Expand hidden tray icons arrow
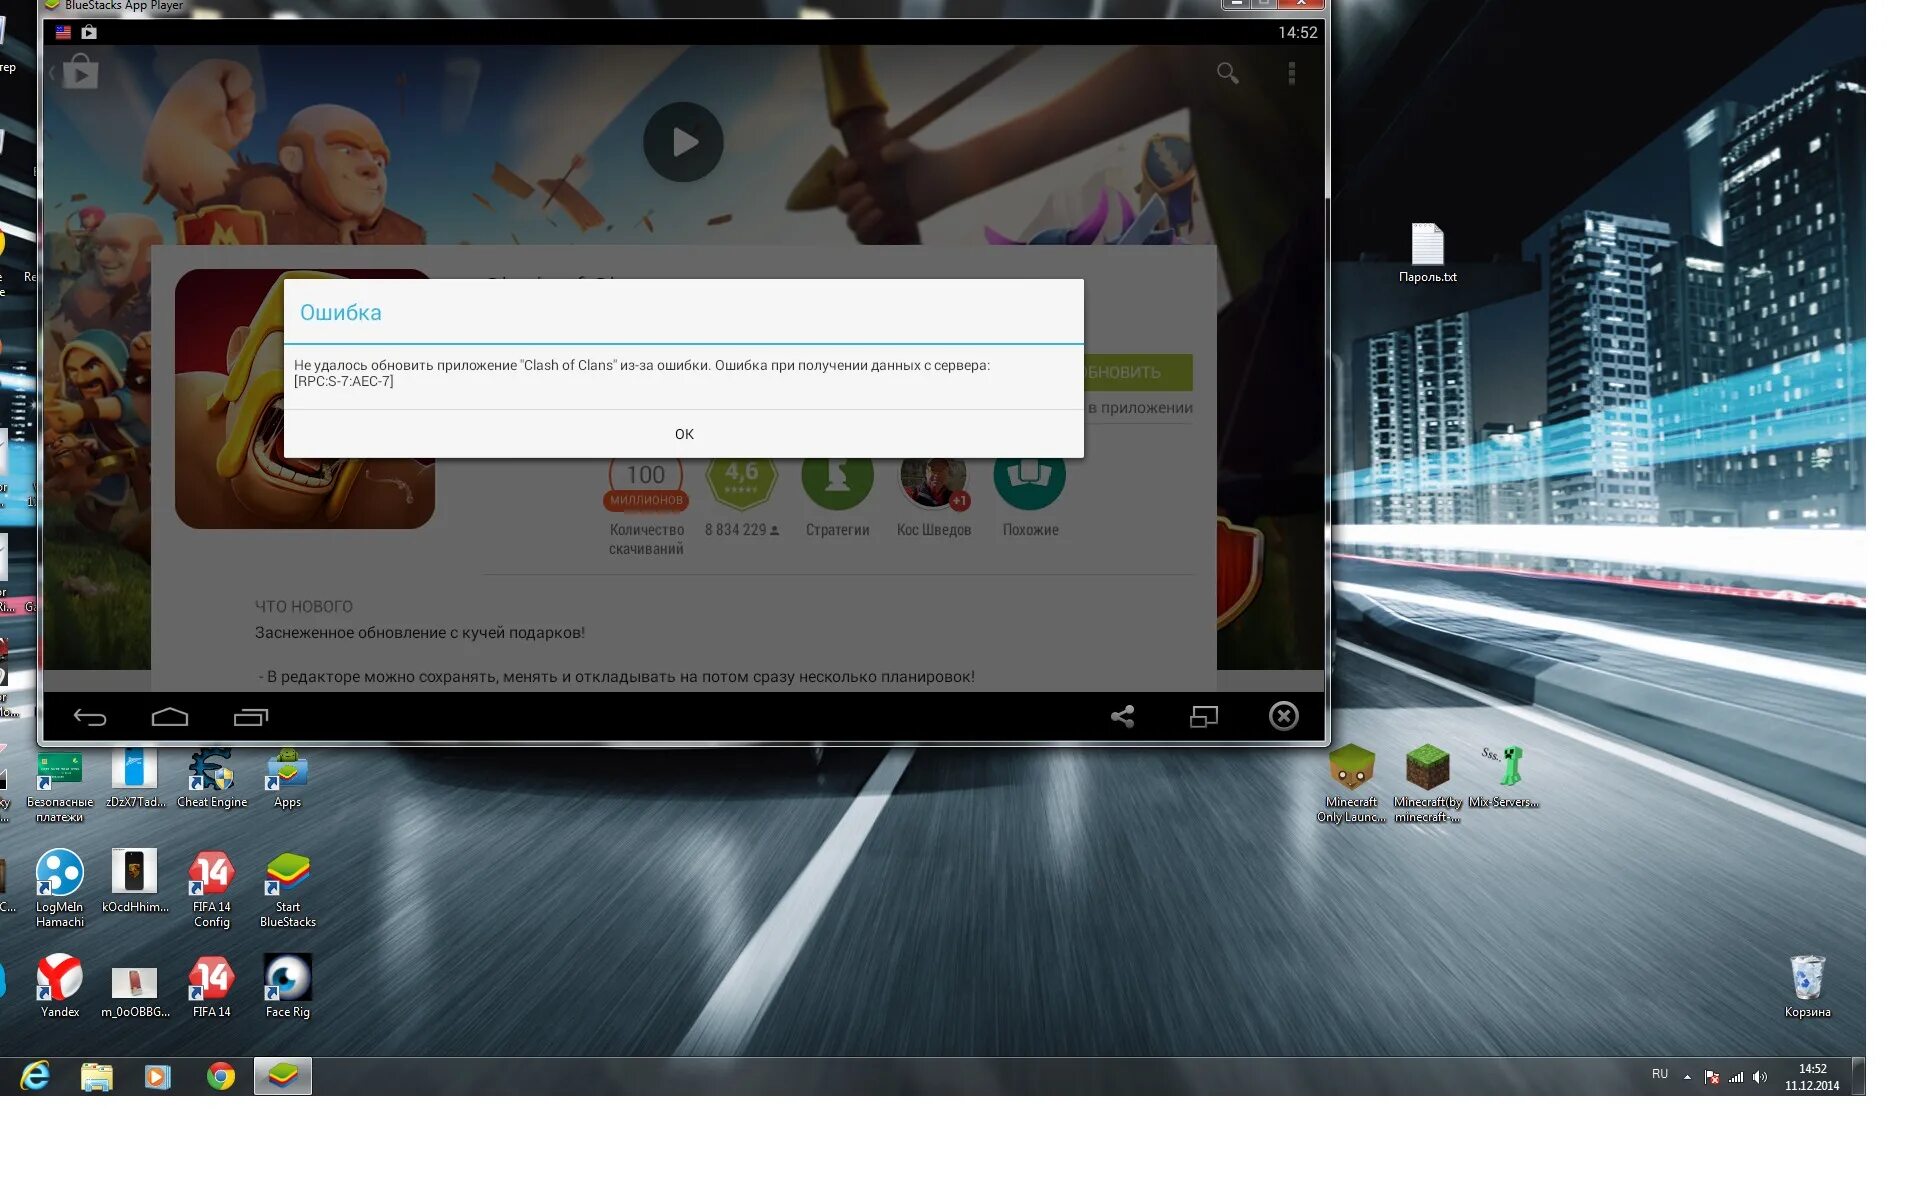 (x=1687, y=1077)
